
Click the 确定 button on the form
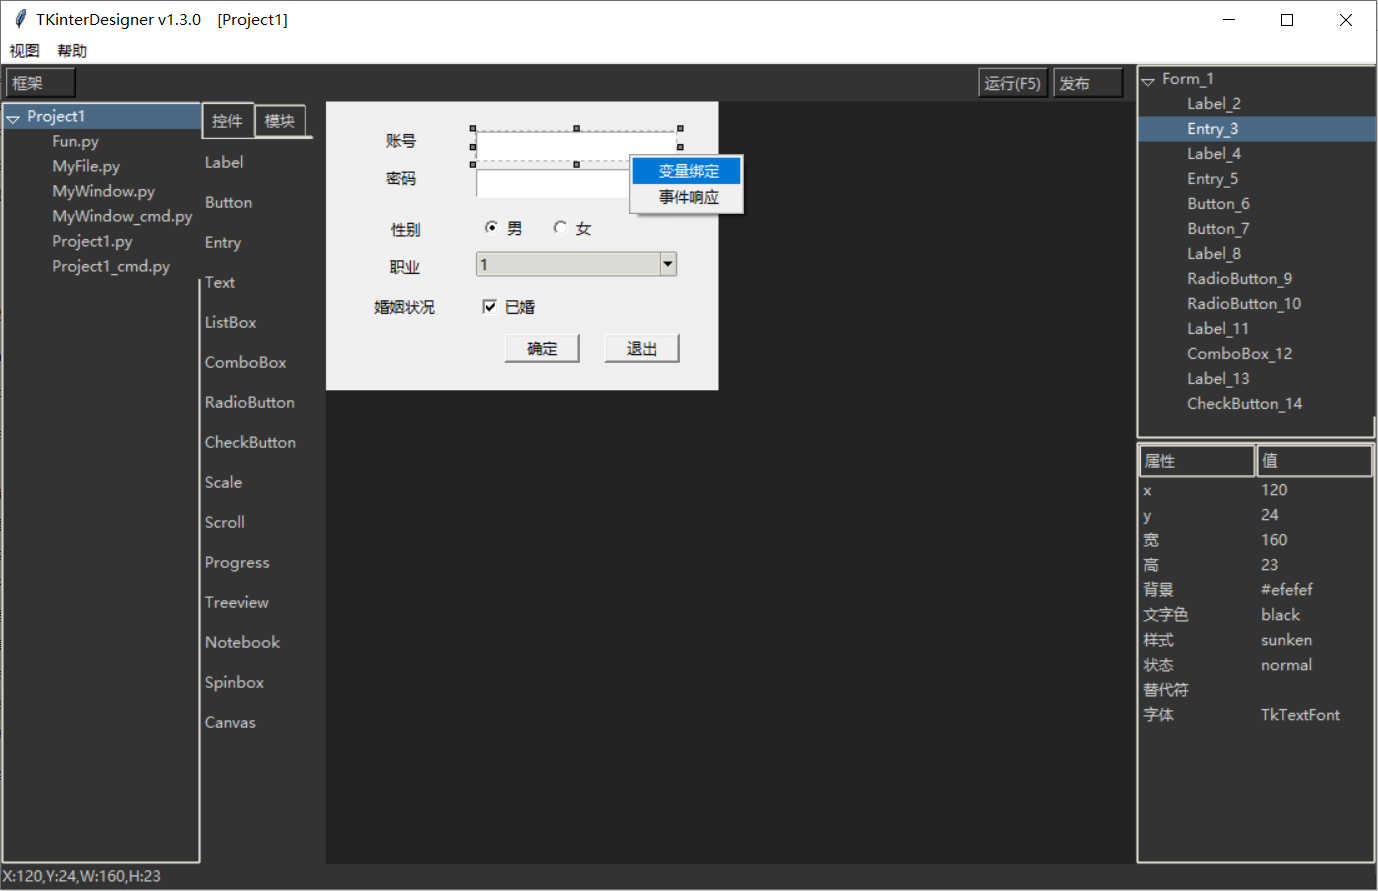(542, 348)
